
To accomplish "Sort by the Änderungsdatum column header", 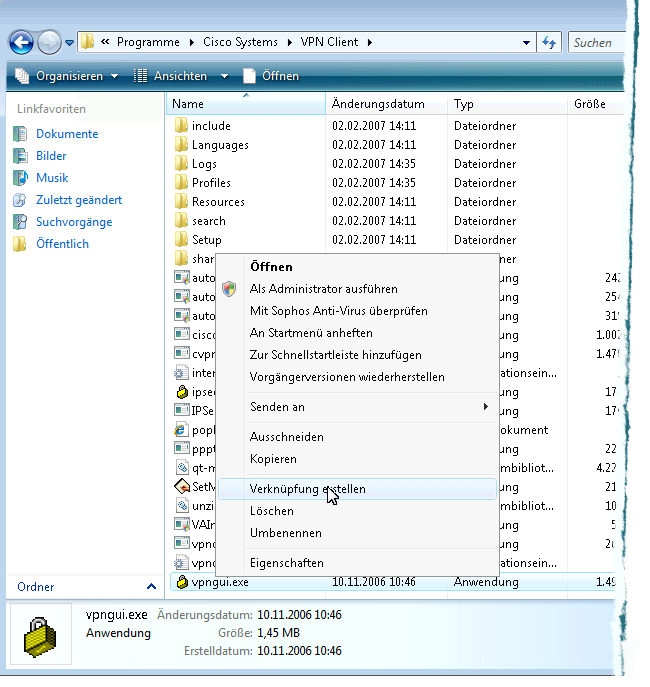I will (x=378, y=104).
